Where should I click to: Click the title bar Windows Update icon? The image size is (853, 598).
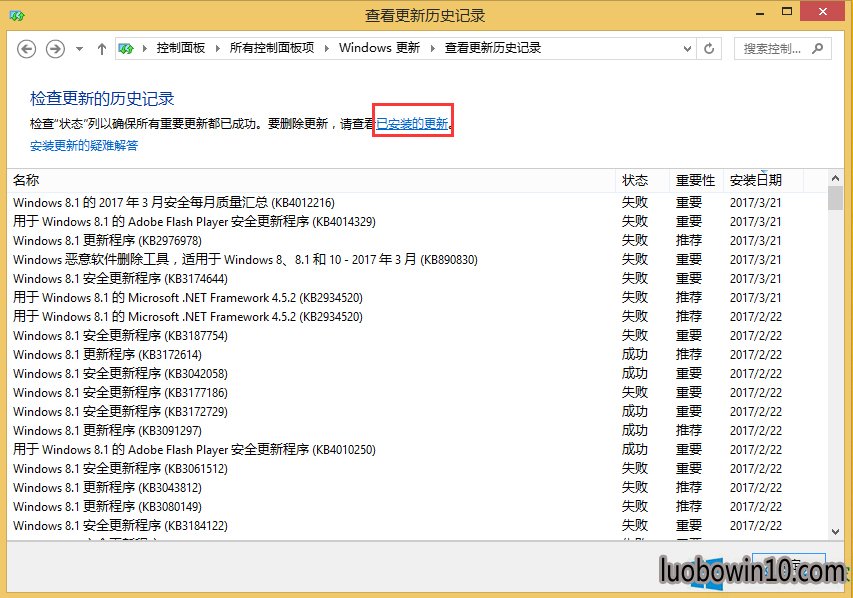(17, 16)
